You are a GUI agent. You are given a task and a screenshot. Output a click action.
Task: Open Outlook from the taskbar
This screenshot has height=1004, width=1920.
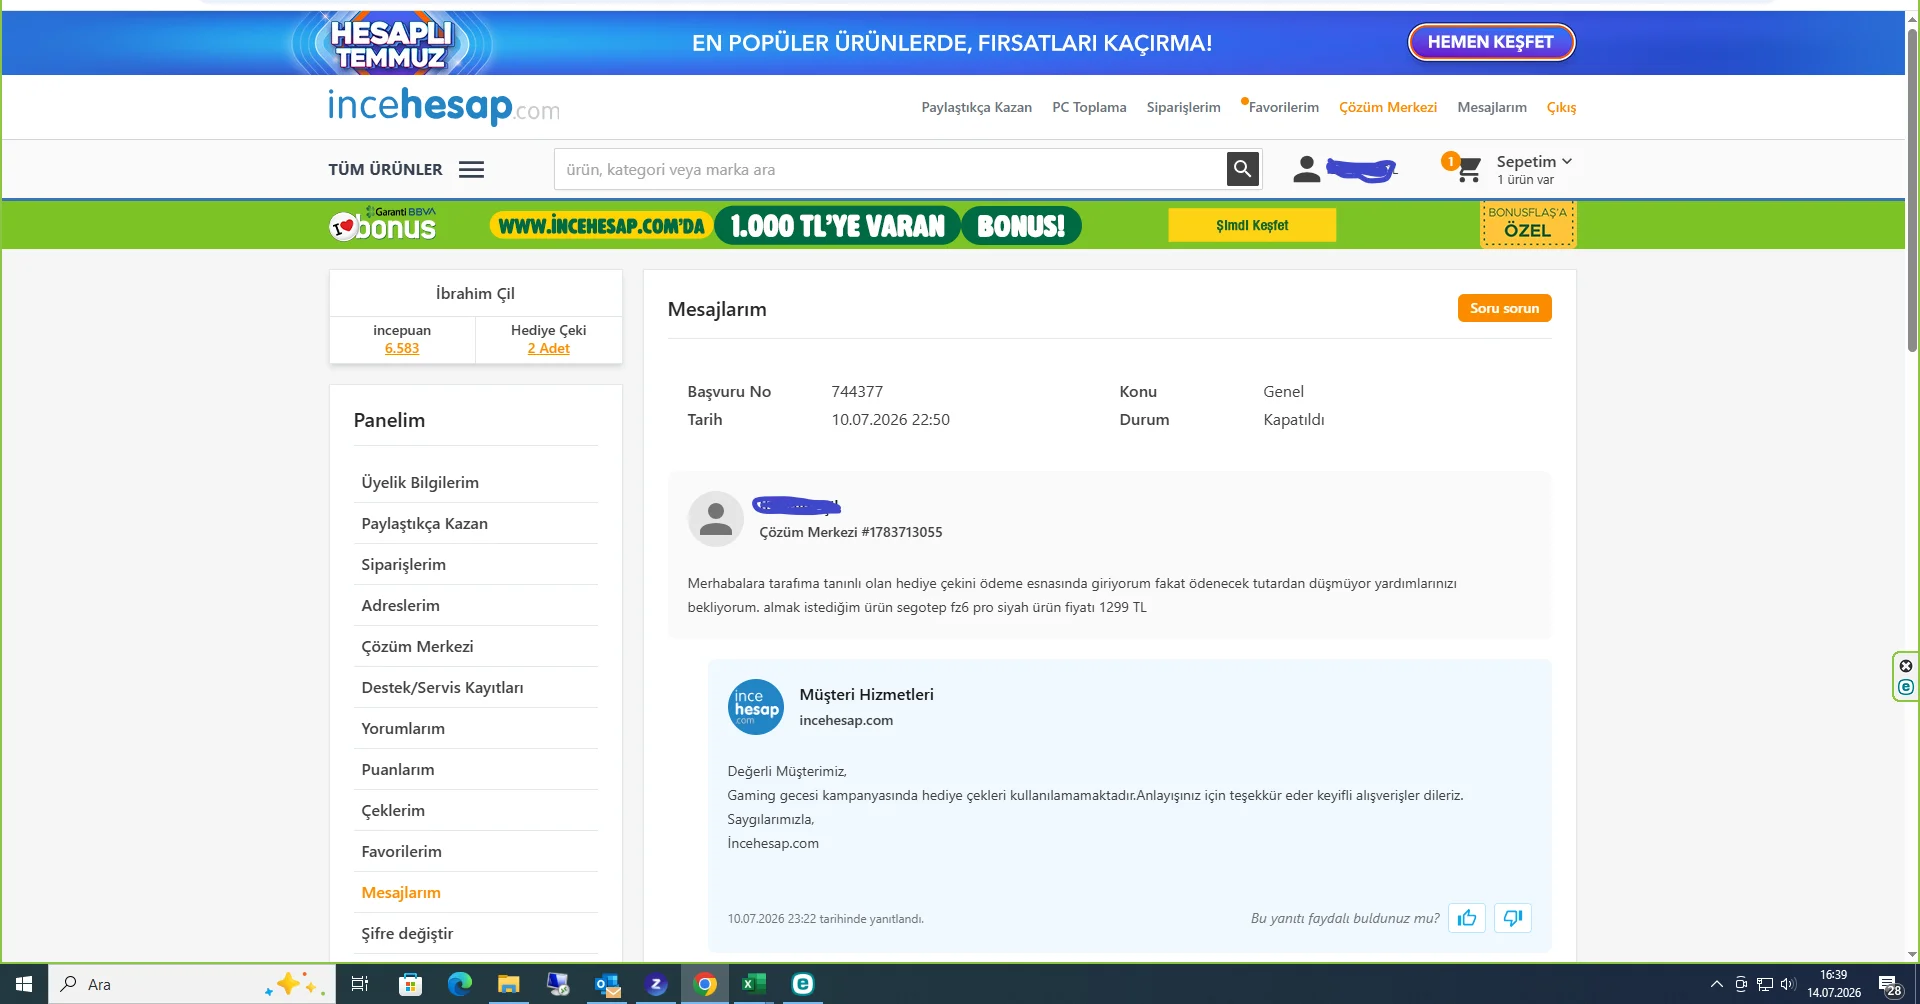607,984
